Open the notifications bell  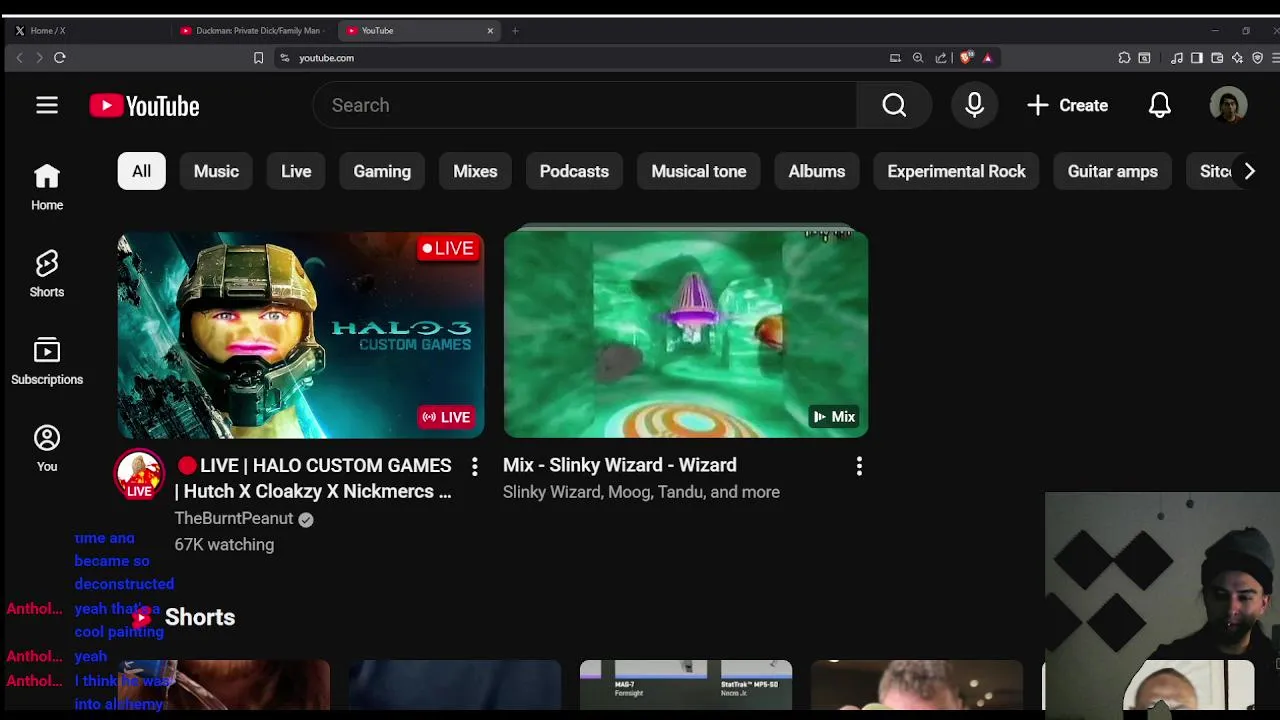pos(1159,105)
